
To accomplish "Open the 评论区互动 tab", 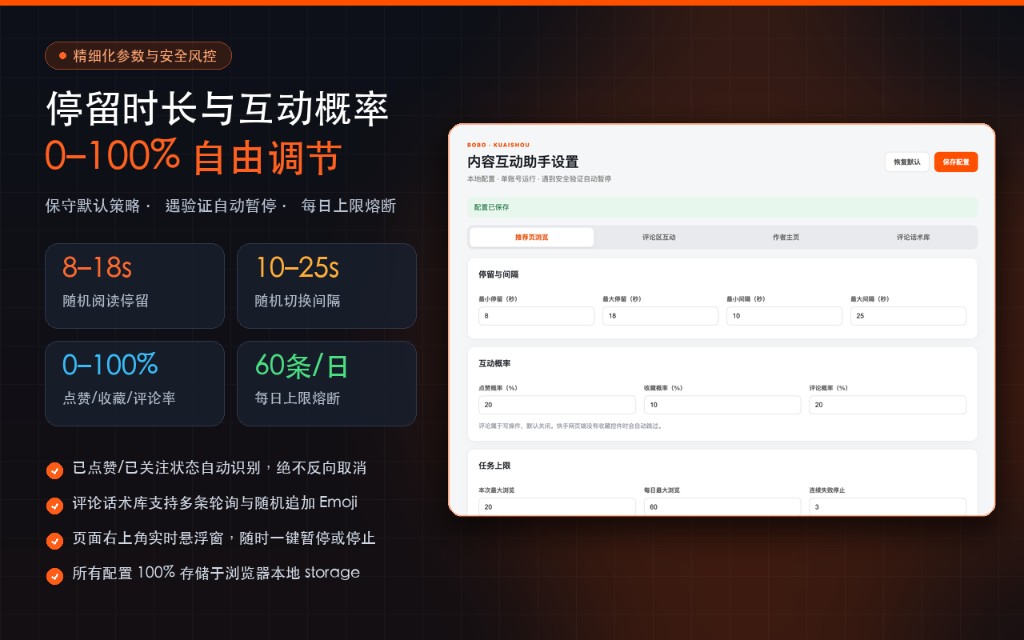I will [x=658, y=237].
